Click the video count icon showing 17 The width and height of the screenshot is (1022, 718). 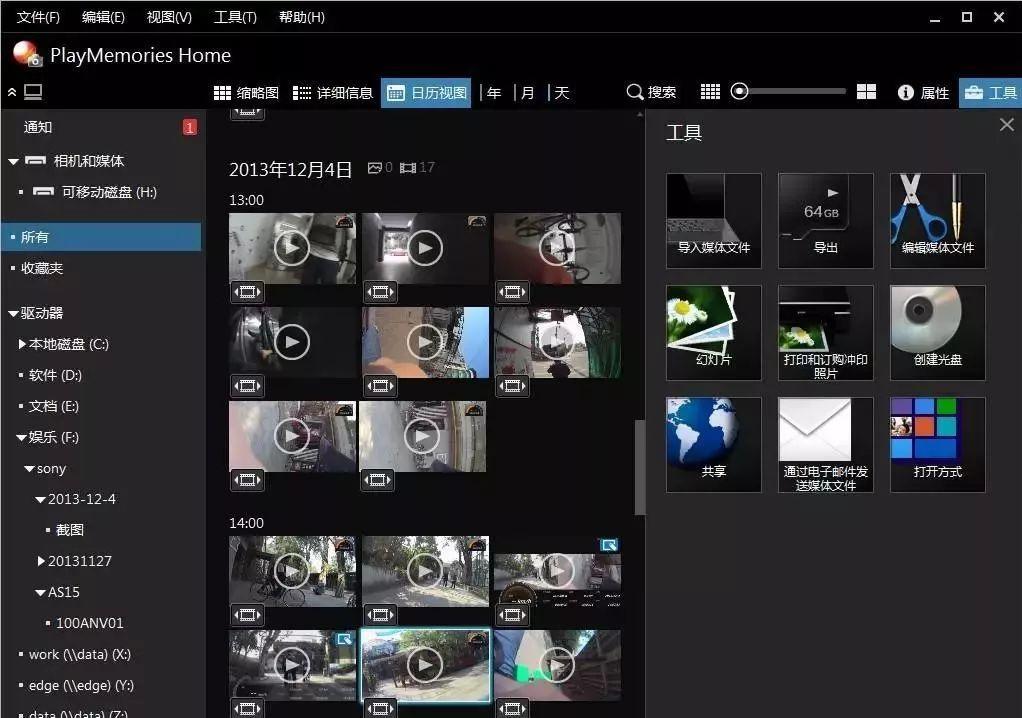pos(408,168)
